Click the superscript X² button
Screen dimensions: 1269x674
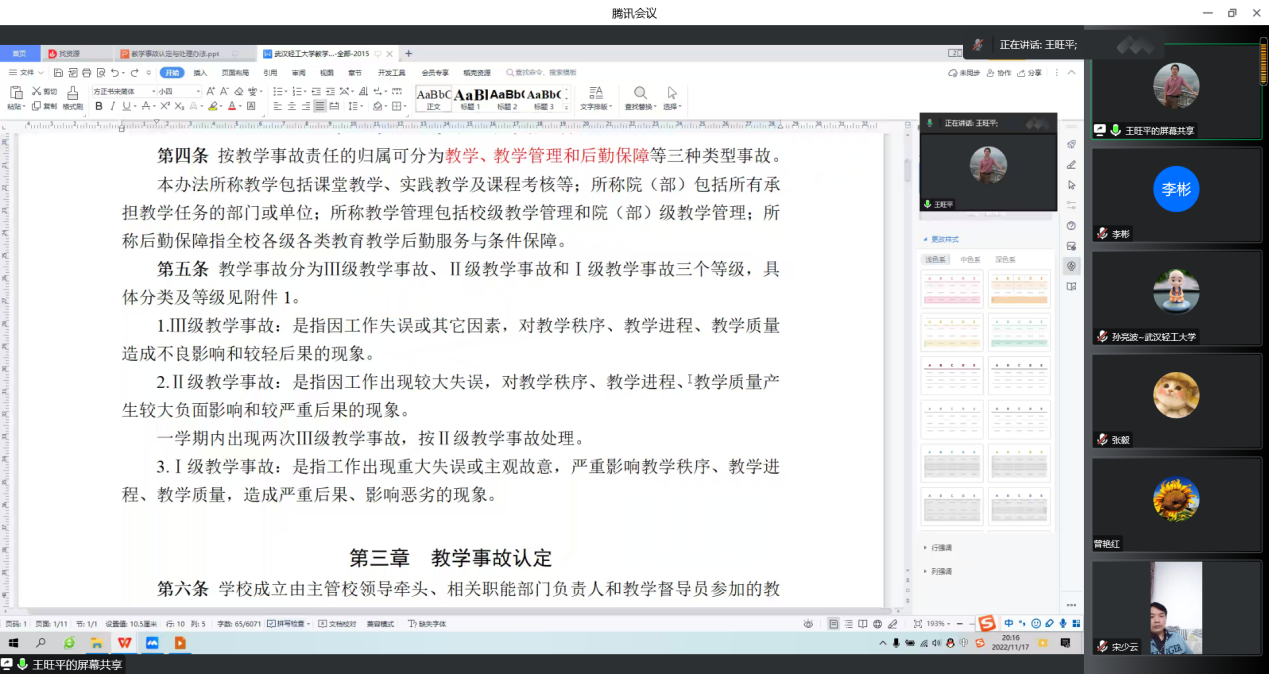click(x=163, y=106)
